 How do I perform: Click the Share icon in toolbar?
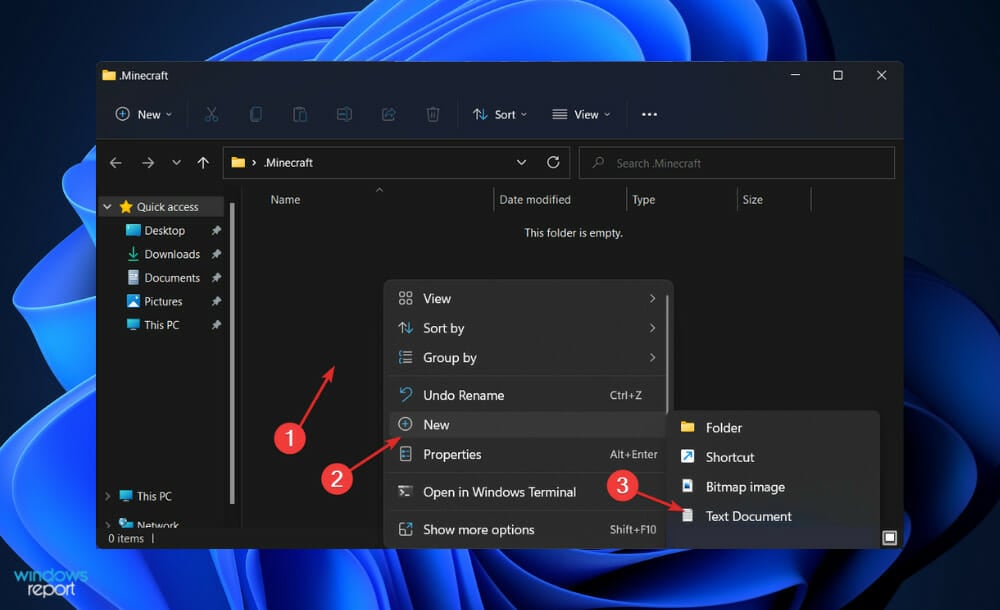[x=388, y=115]
